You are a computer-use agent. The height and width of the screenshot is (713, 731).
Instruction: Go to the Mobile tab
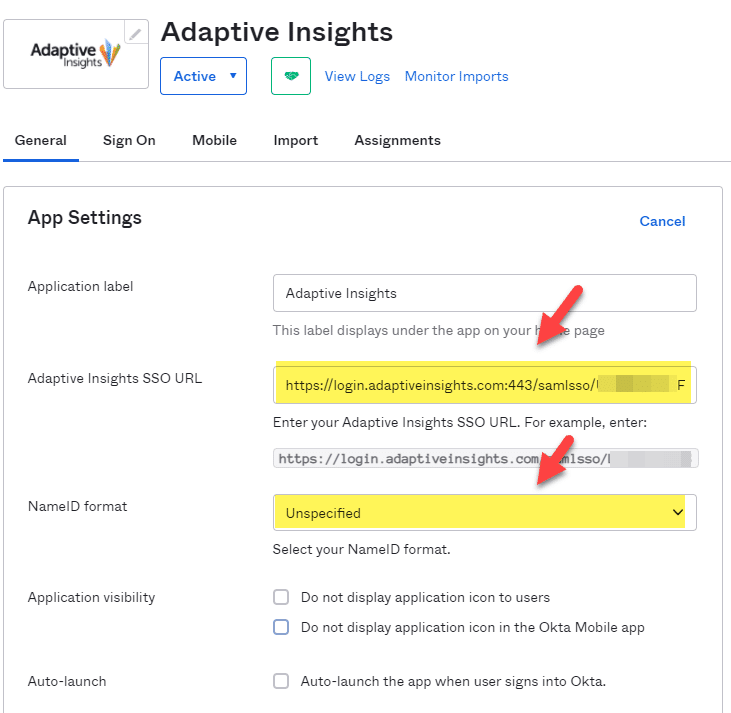214,141
